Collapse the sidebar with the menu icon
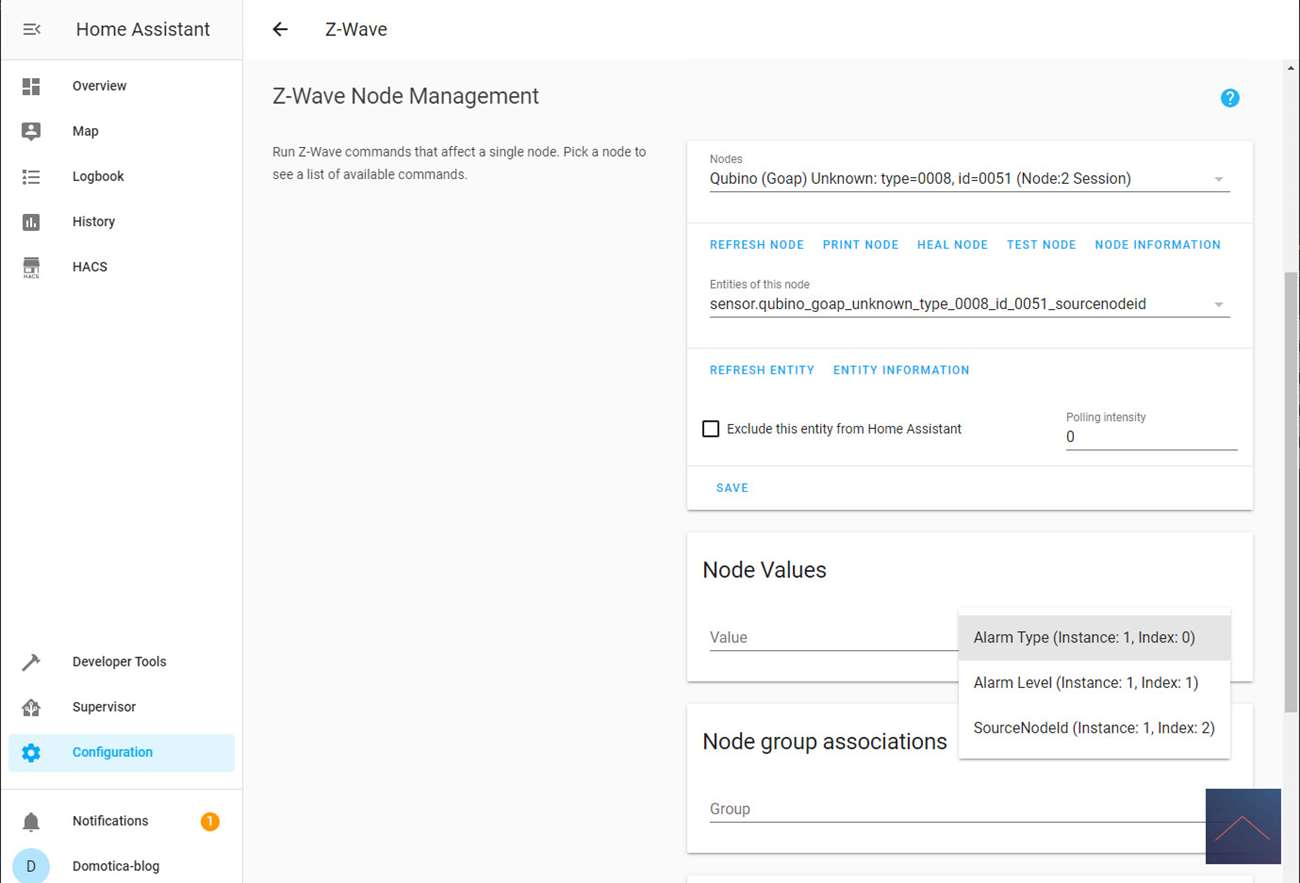1300x883 pixels. (31, 29)
